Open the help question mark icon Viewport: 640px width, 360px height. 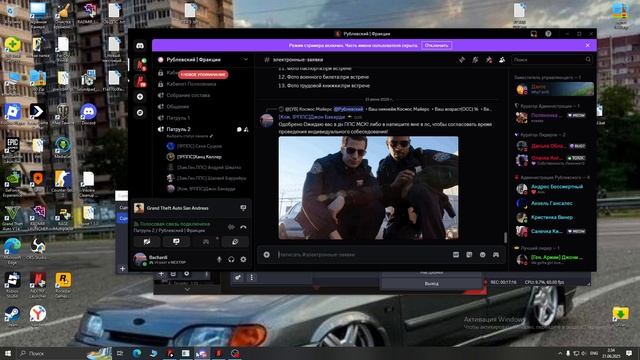pyautogui.click(x=548, y=34)
